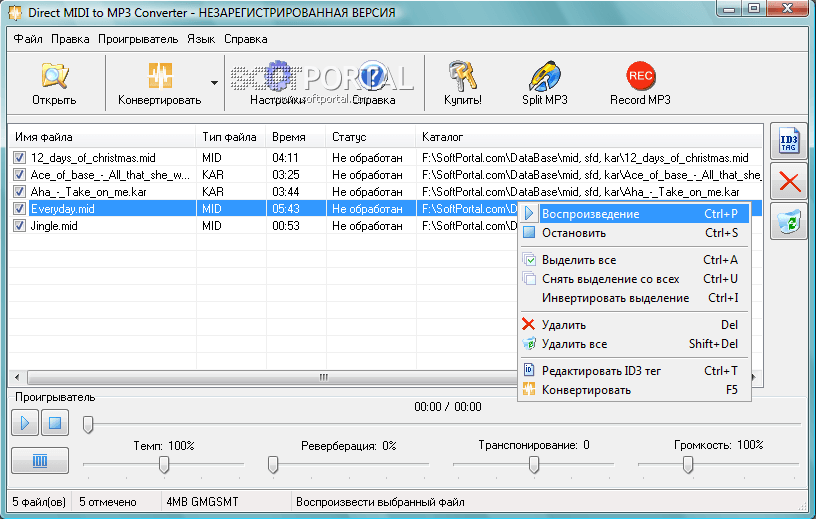Click the left arrow of horizontal scrollbar
816x519 pixels.
tap(17, 377)
